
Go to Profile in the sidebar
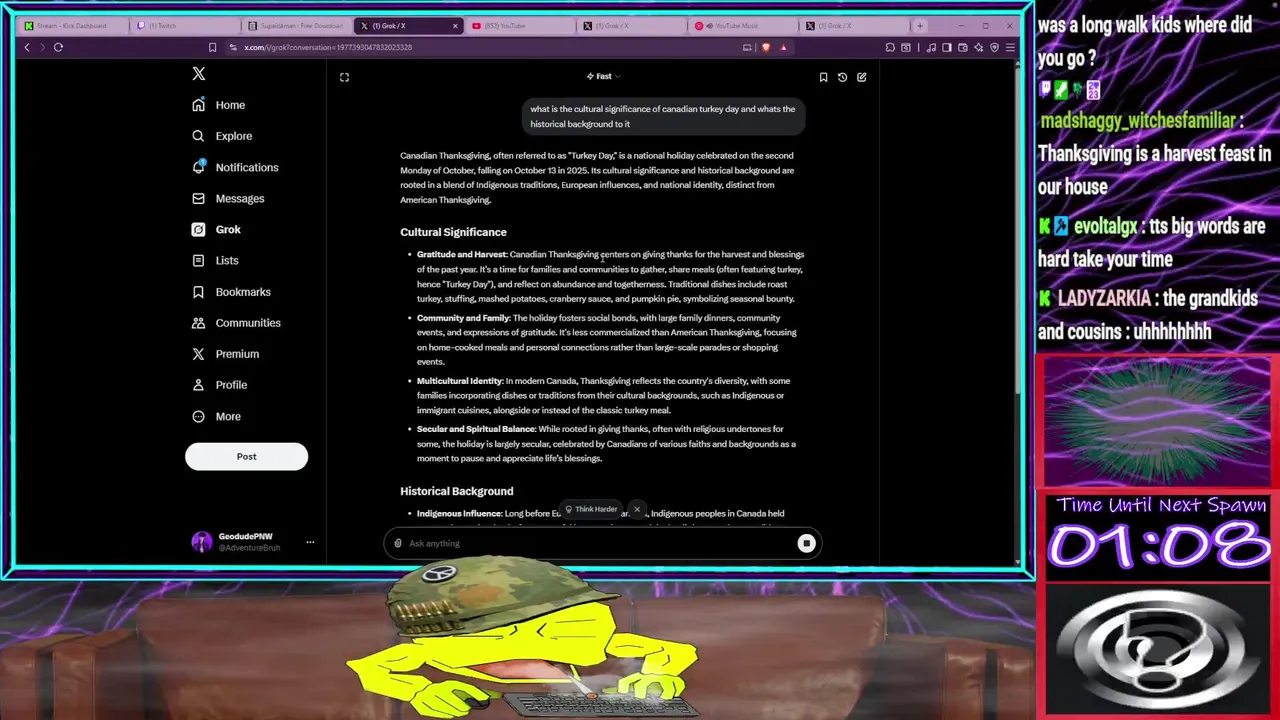click(219, 385)
